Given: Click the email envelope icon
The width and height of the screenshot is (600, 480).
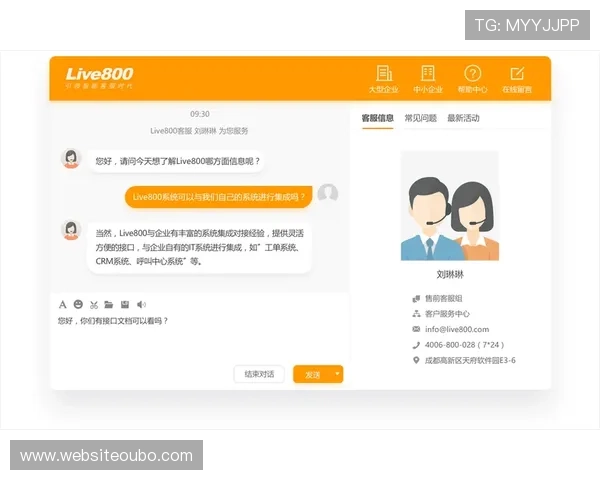Looking at the screenshot, I should 416,329.
